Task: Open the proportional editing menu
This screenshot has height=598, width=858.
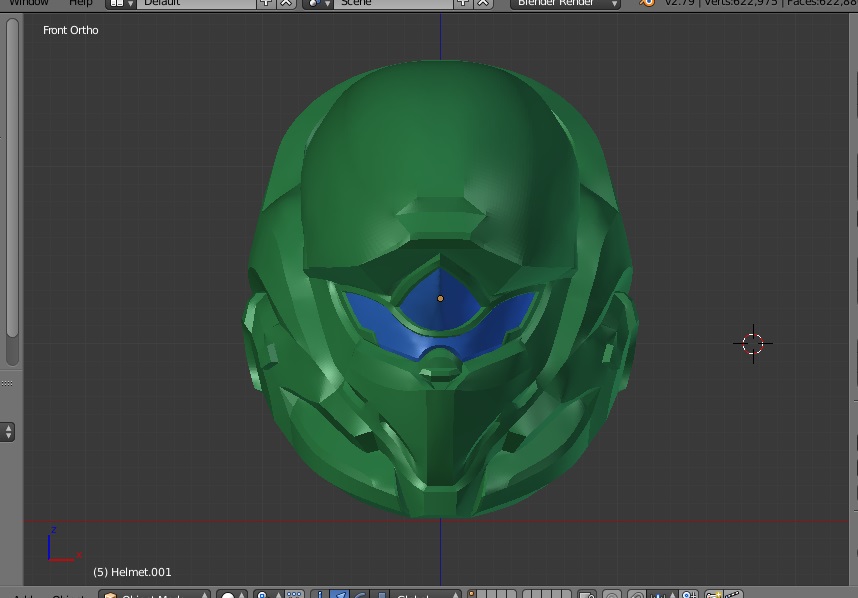Action: 612,594
